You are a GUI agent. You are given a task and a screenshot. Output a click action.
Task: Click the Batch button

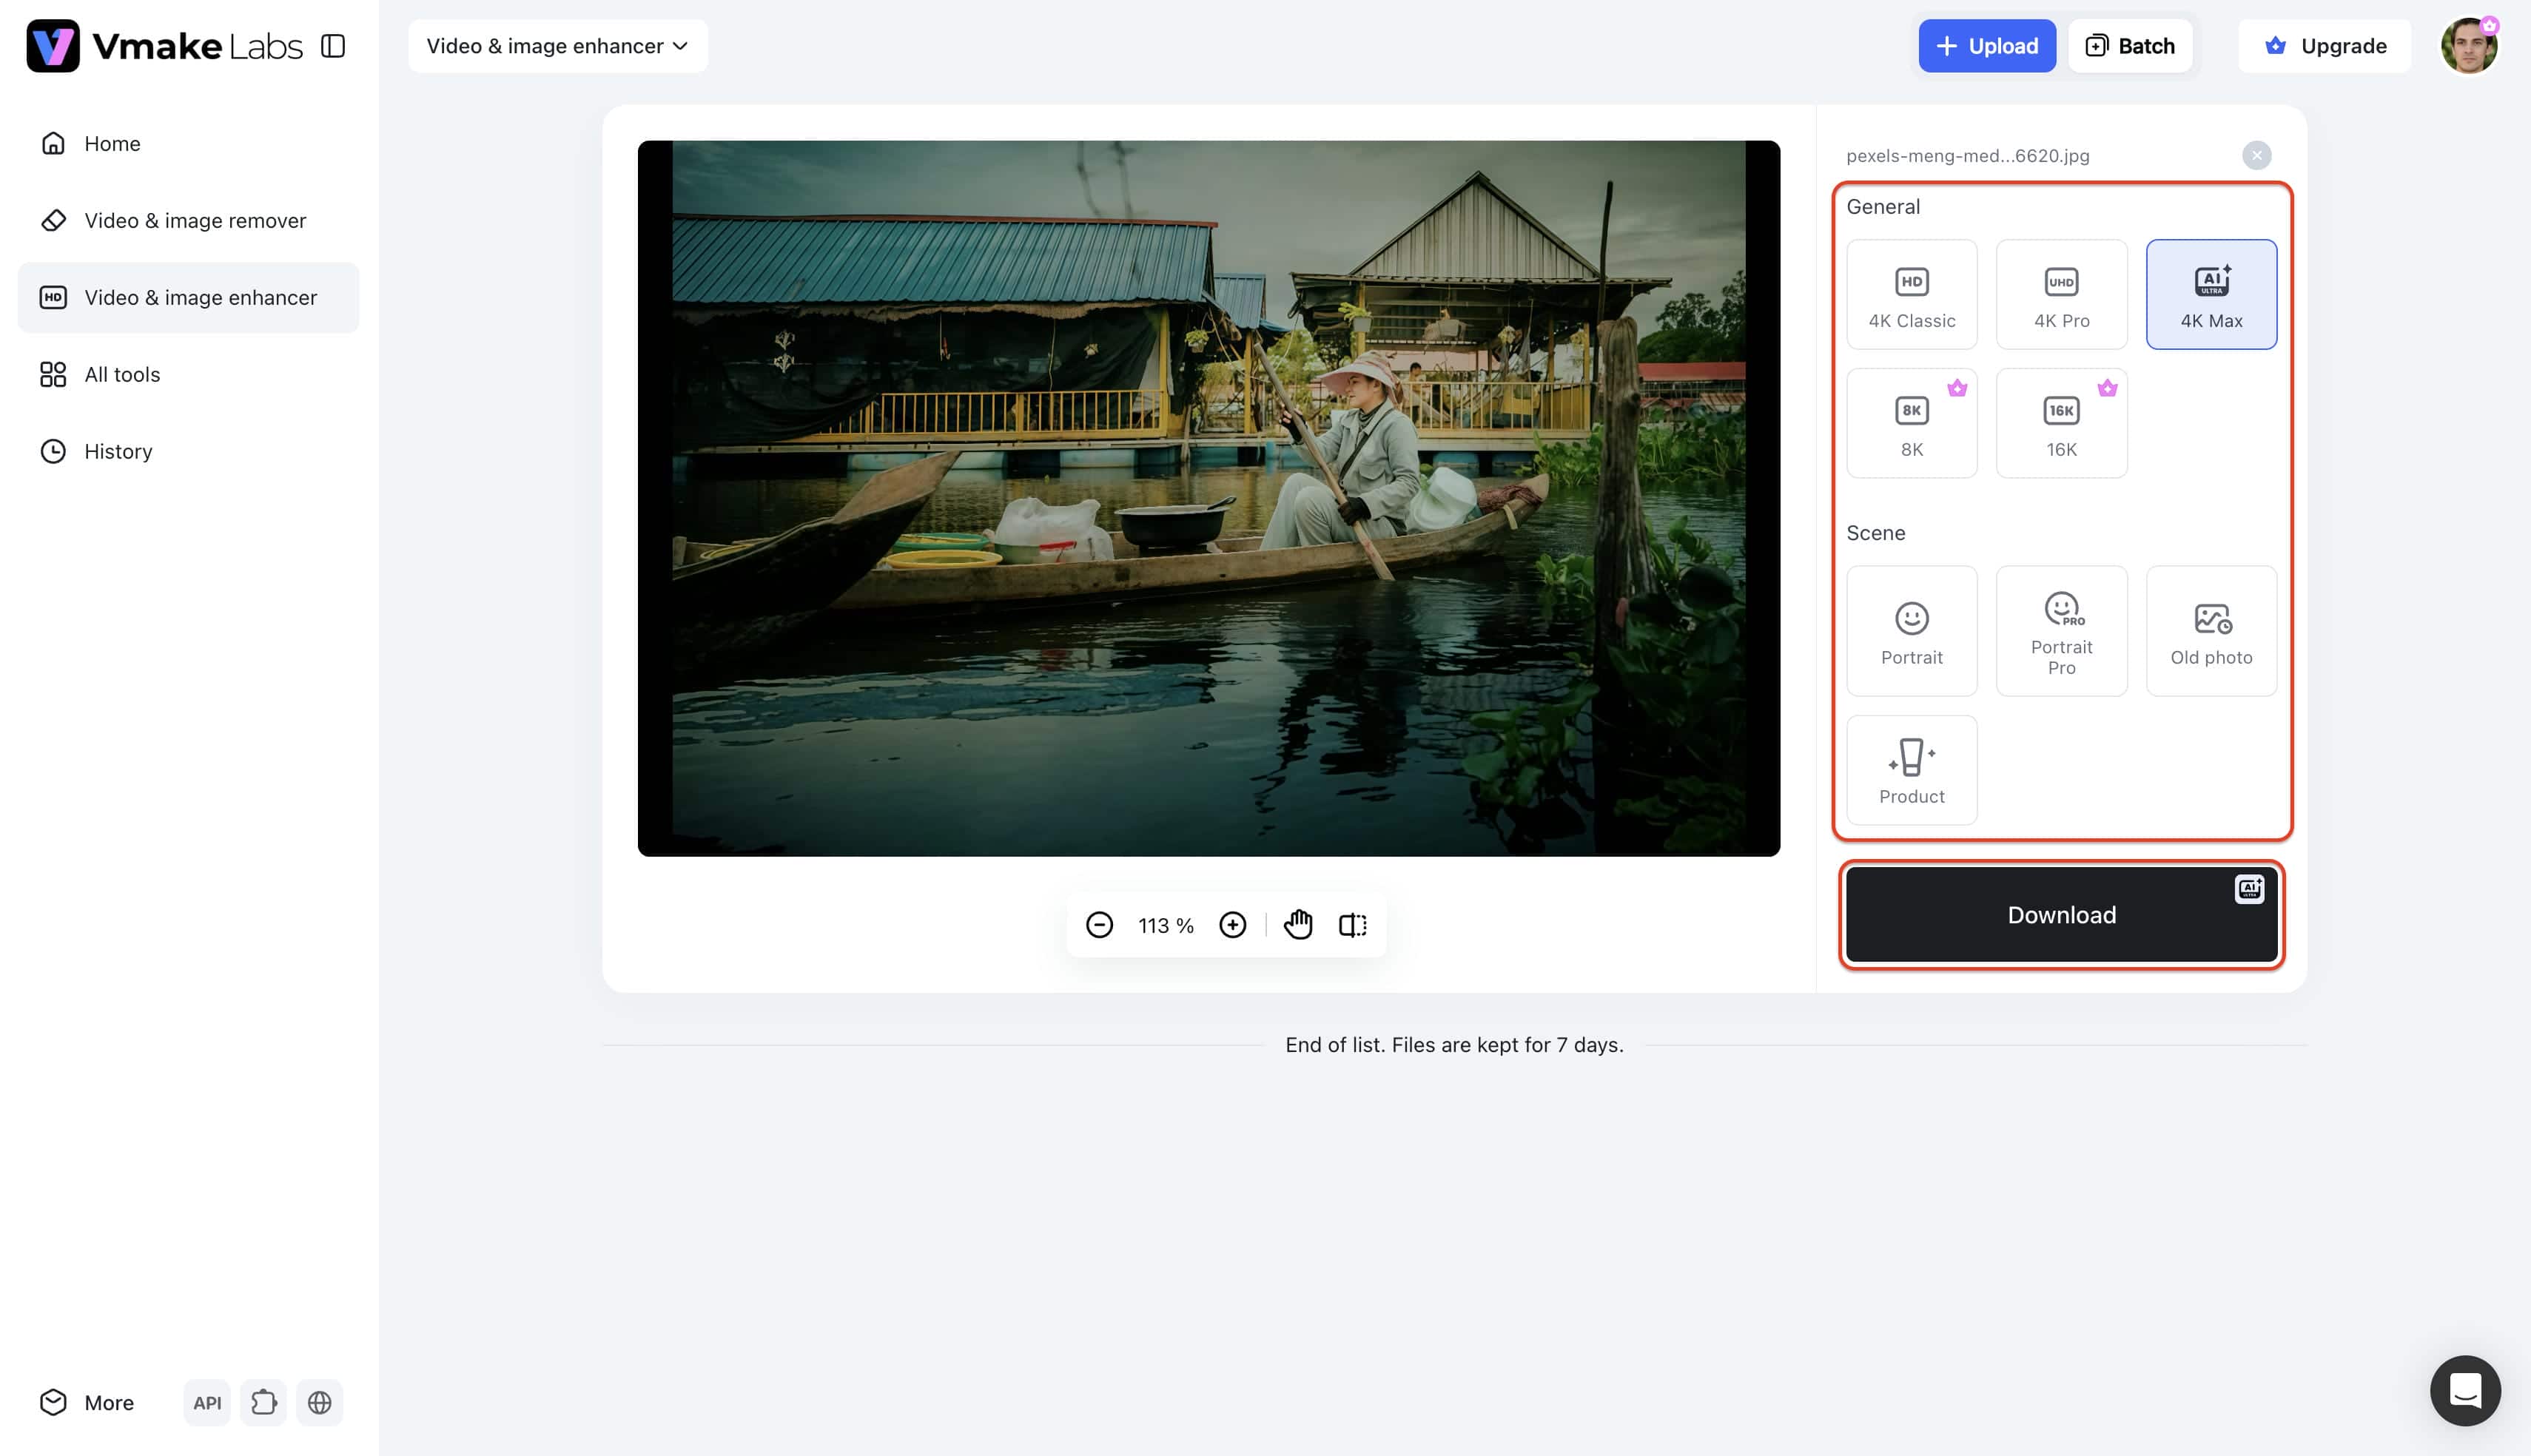click(x=2130, y=46)
